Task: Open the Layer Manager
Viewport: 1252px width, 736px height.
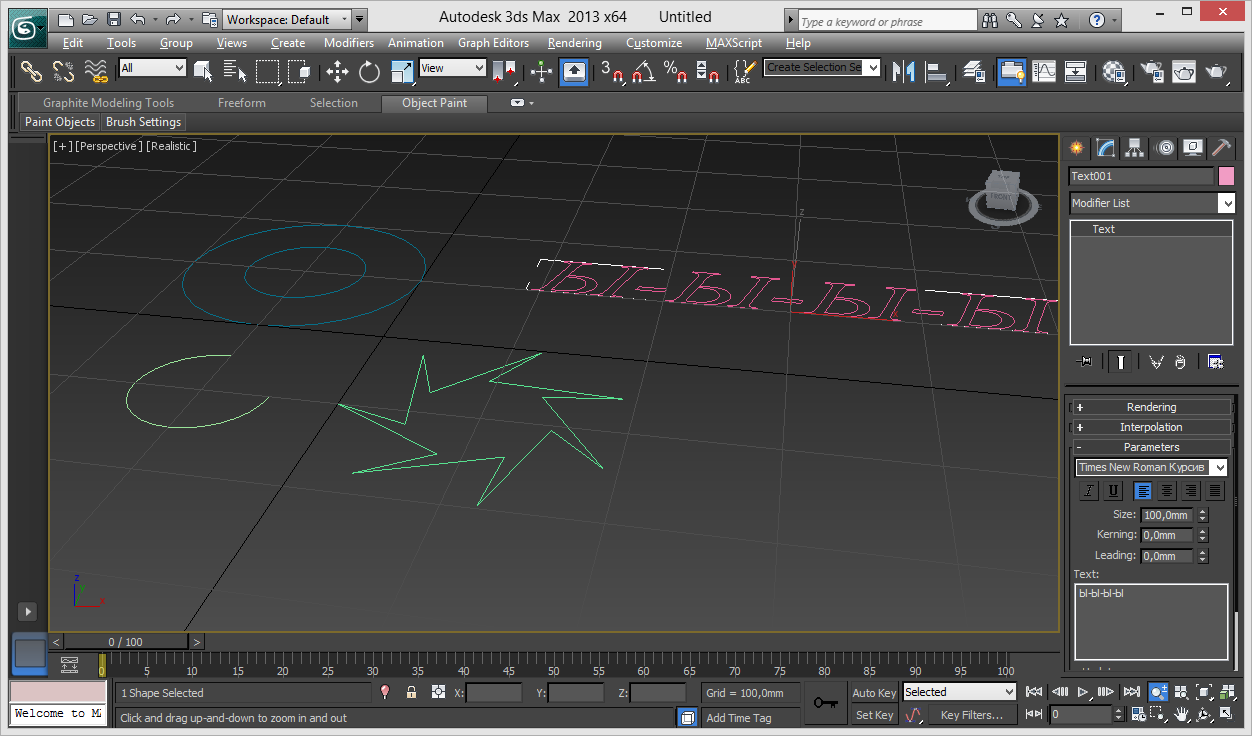Action: click(x=974, y=71)
